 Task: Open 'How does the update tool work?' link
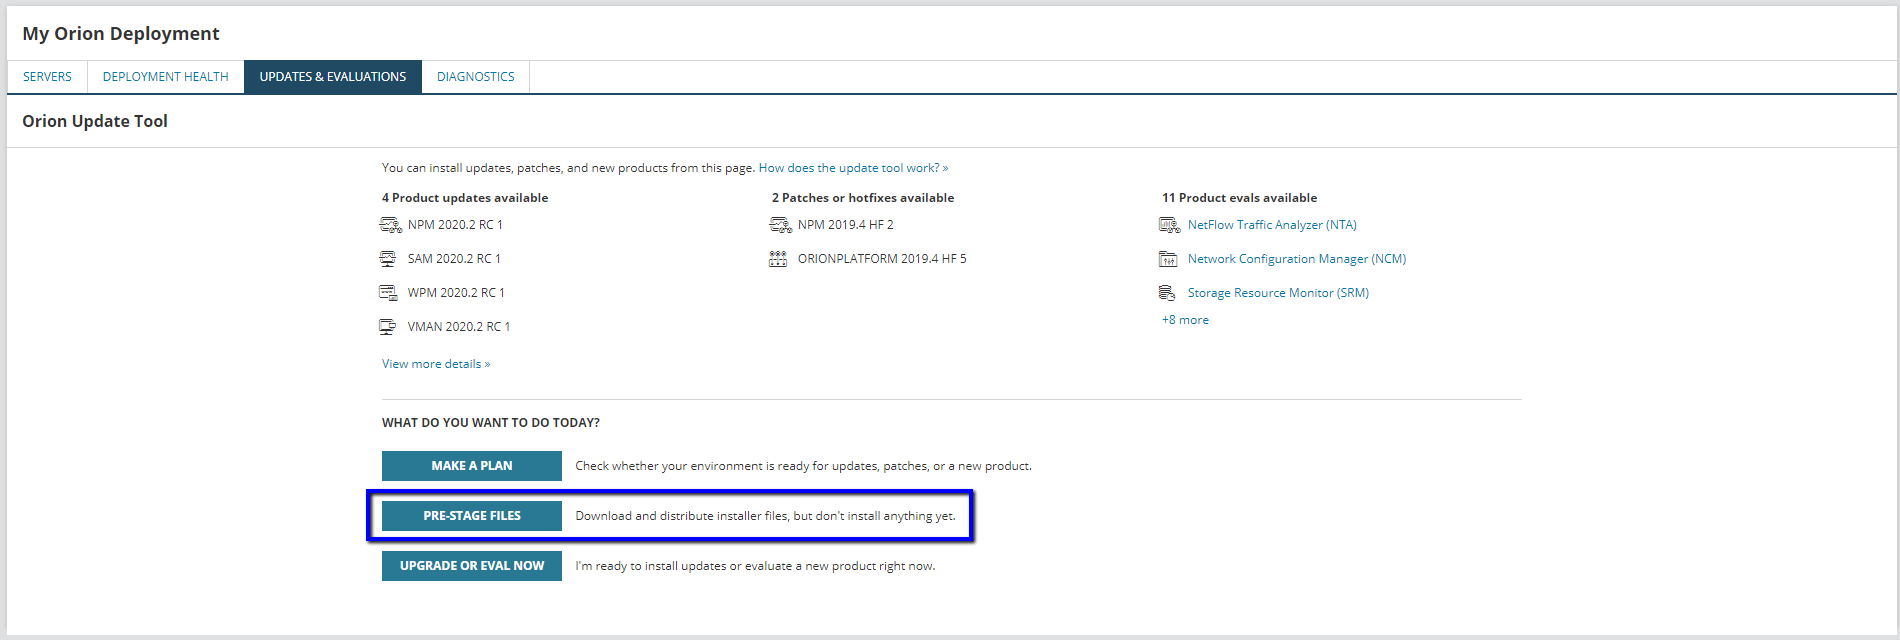pyautogui.click(x=853, y=168)
